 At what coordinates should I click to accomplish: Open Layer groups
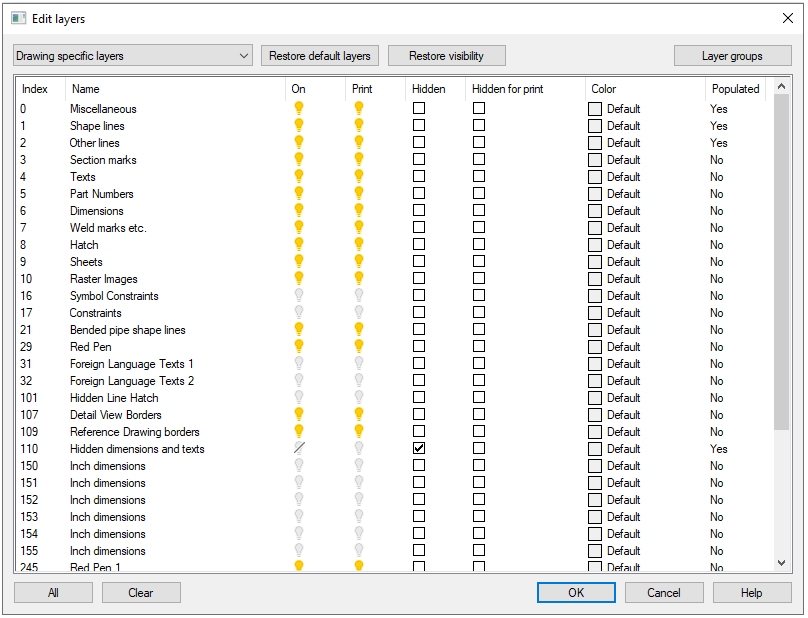point(733,56)
